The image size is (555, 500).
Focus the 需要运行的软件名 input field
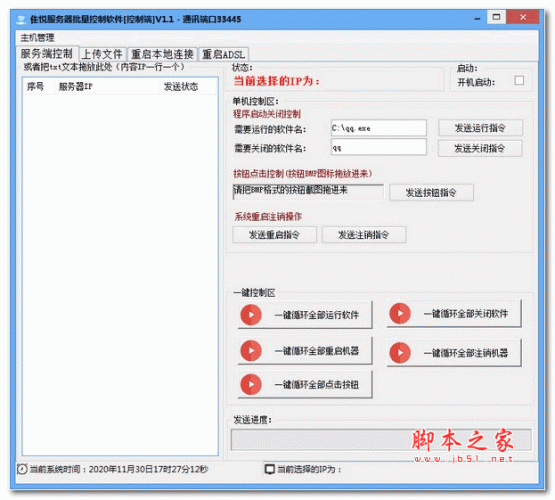pyautogui.click(x=378, y=128)
